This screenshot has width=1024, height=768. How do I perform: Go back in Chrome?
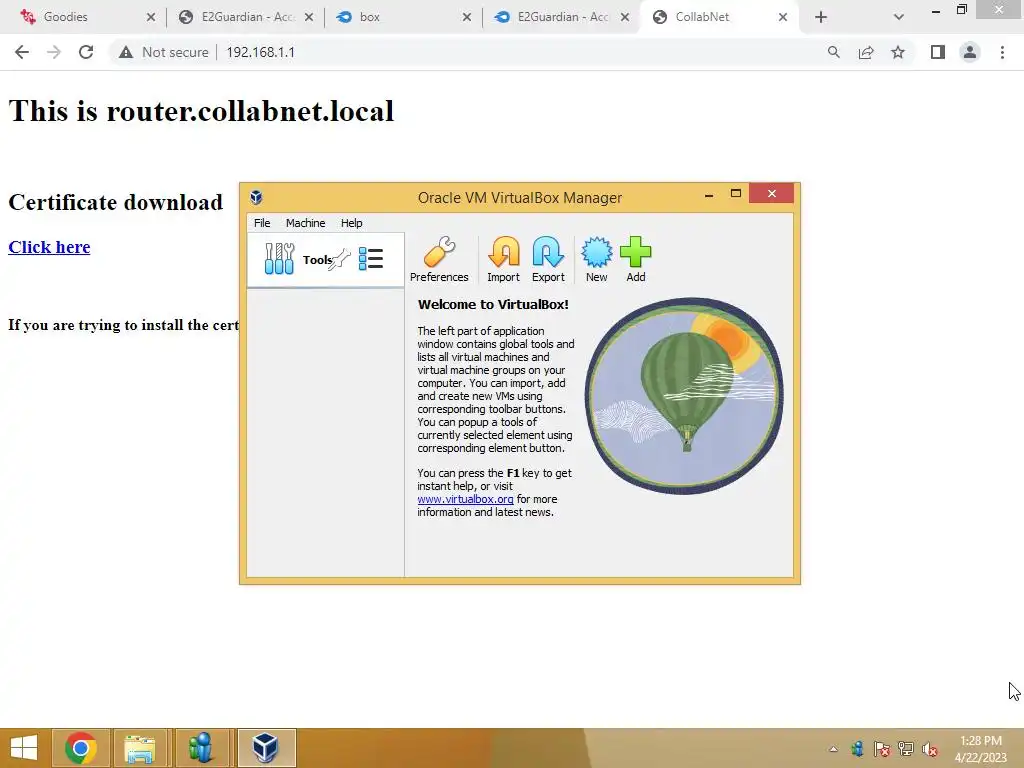[x=22, y=52]
